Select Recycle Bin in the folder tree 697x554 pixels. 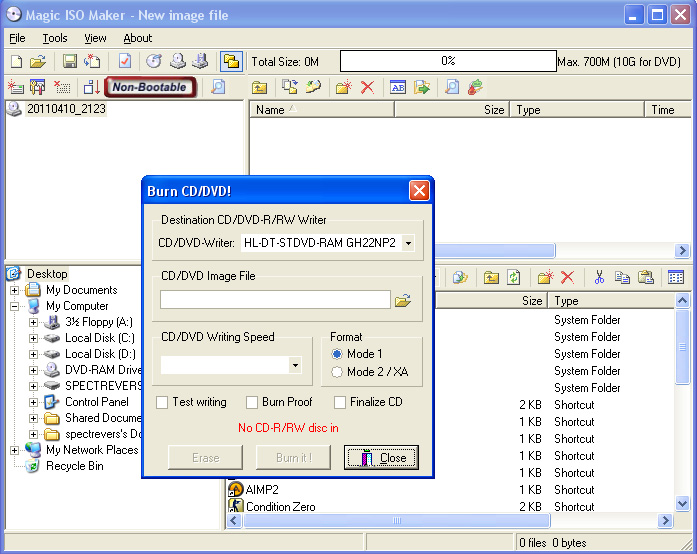75,466
